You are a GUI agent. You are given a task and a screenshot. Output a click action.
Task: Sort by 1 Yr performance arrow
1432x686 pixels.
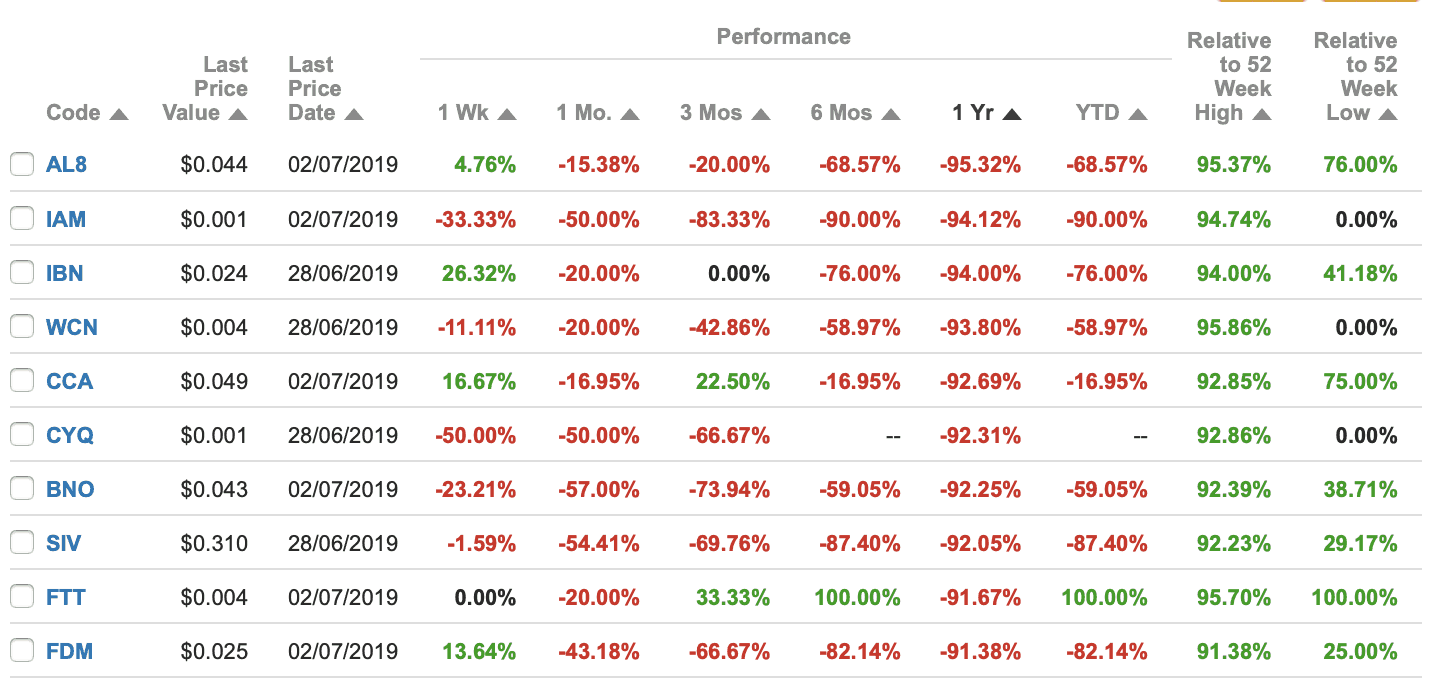[x=1012, y=115]
